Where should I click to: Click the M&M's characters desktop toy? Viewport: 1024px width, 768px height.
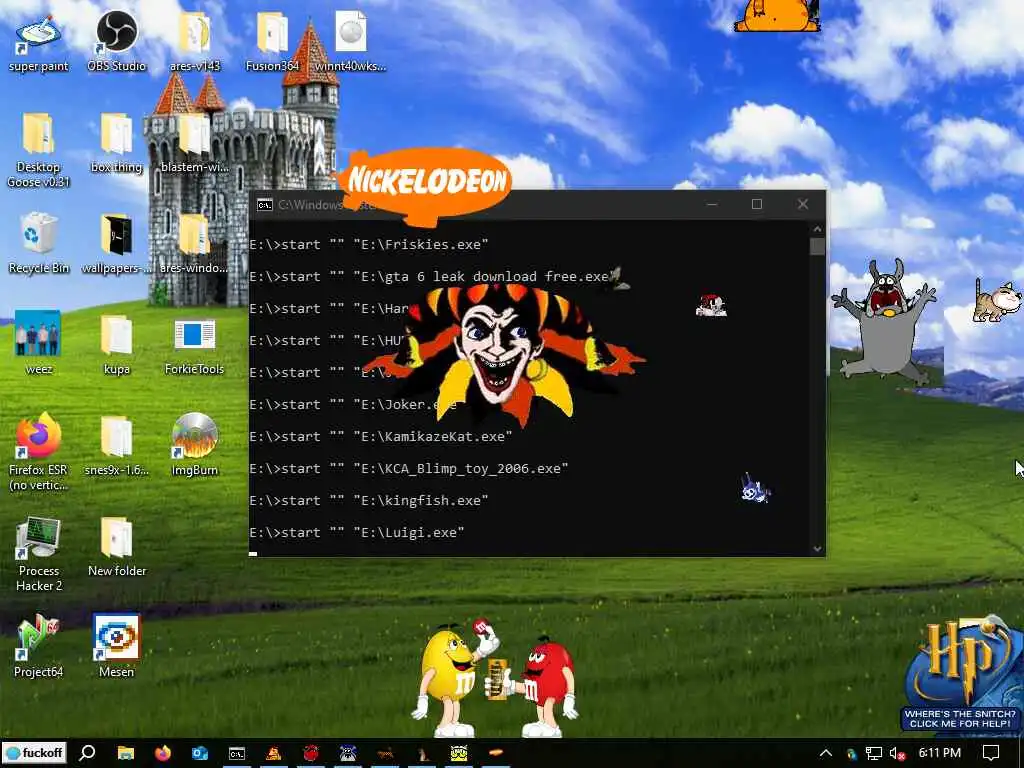(x=496, y=678)
